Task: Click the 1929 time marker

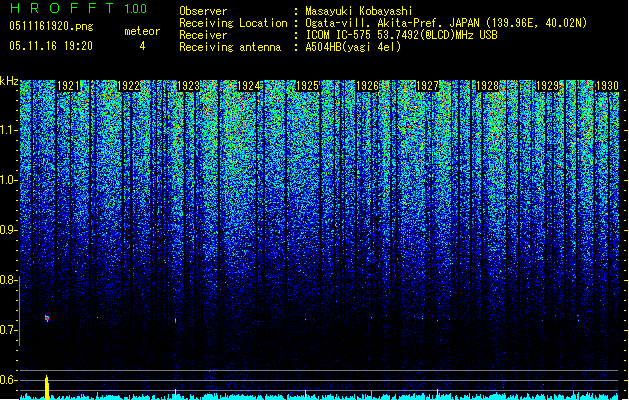Action: 548,86
